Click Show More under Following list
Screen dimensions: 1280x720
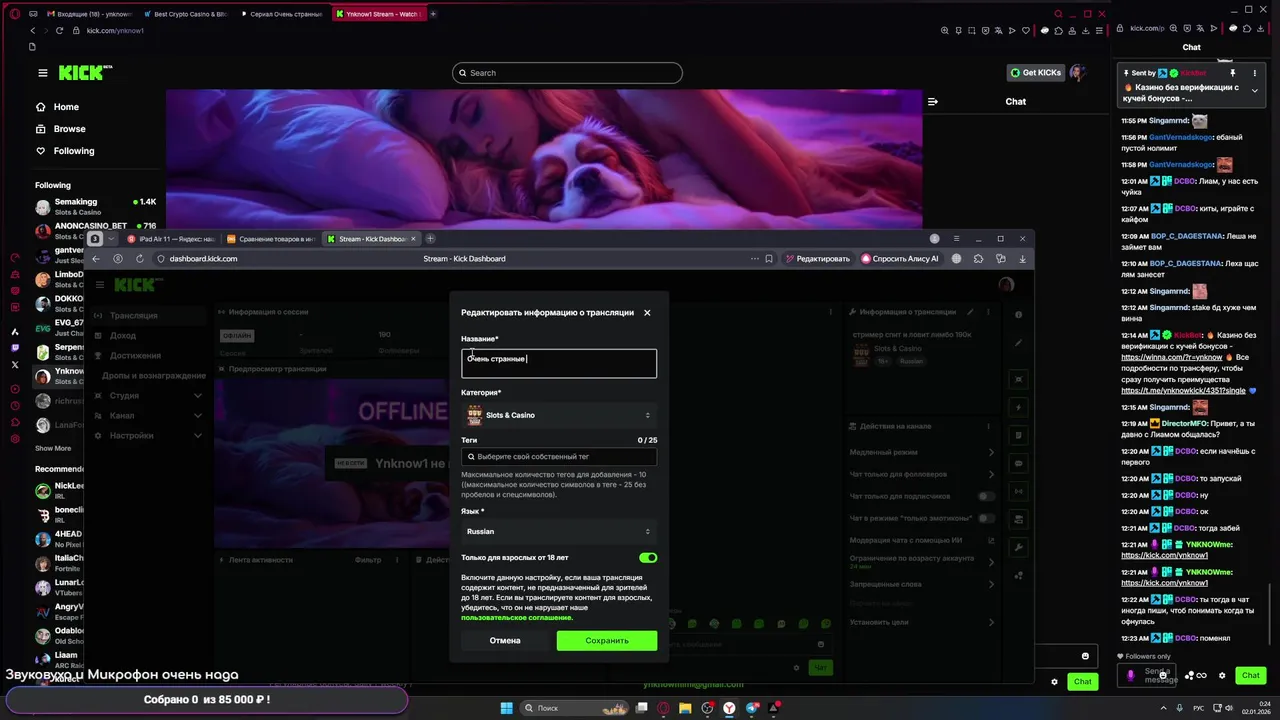tap(53, 449)
